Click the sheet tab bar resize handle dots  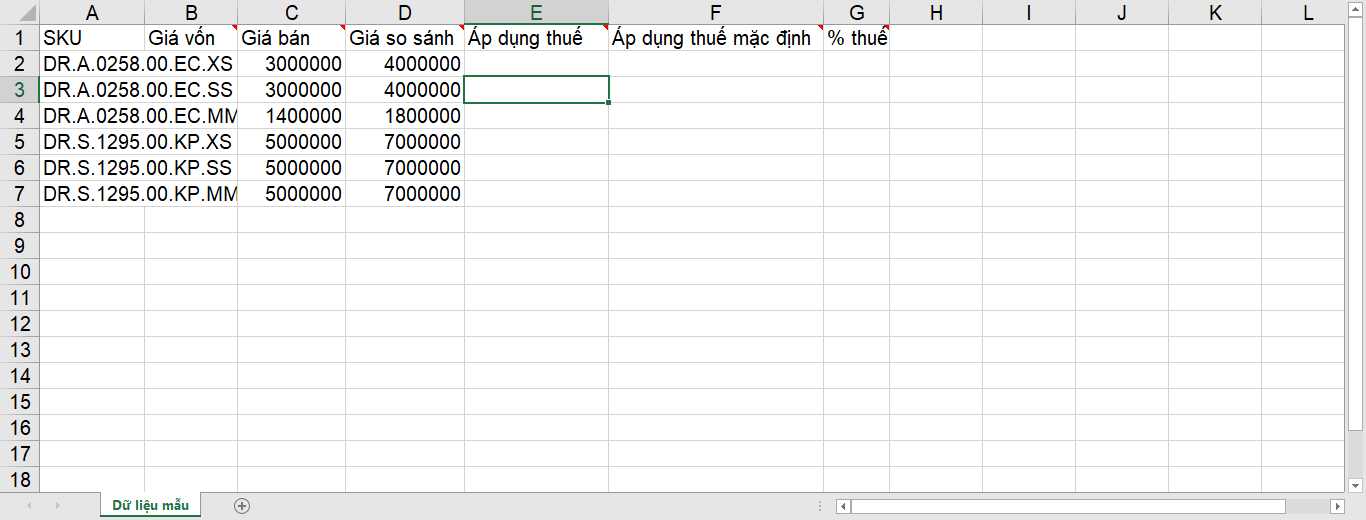(821, 506)
